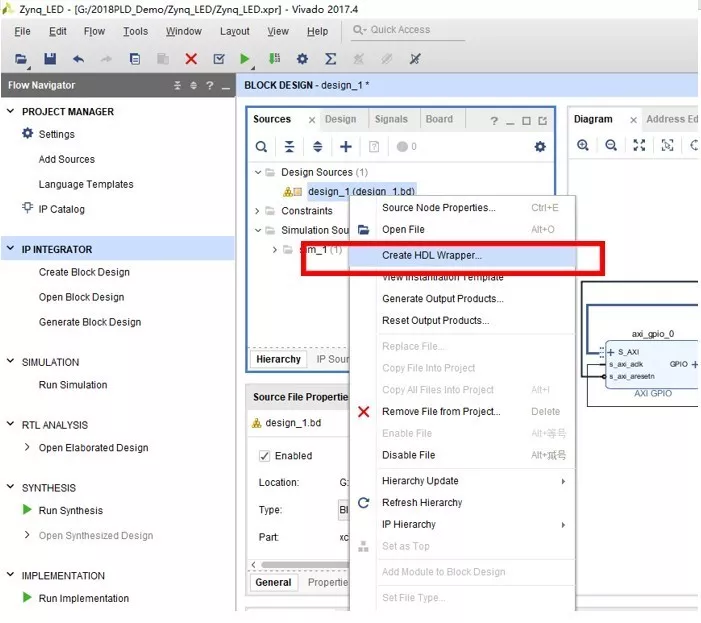
Task: Collapse Design Sources tree node
Action: [x=258, y=172]
